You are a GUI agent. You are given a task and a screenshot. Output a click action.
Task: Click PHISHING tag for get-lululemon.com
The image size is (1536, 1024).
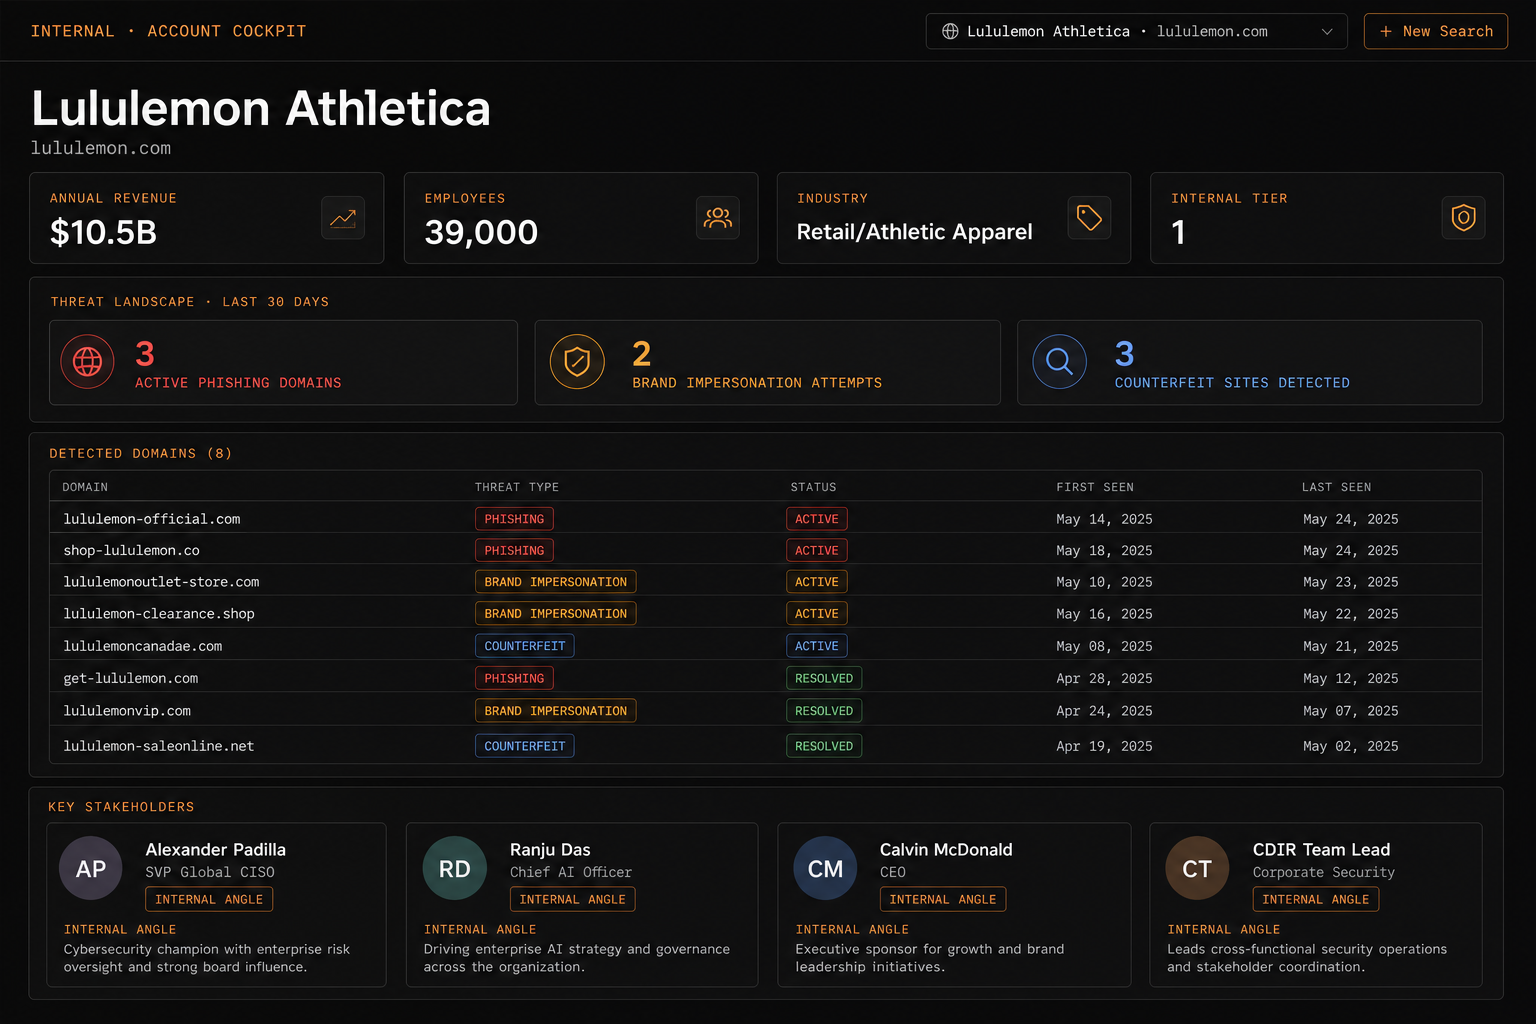(x=514, y=678)
